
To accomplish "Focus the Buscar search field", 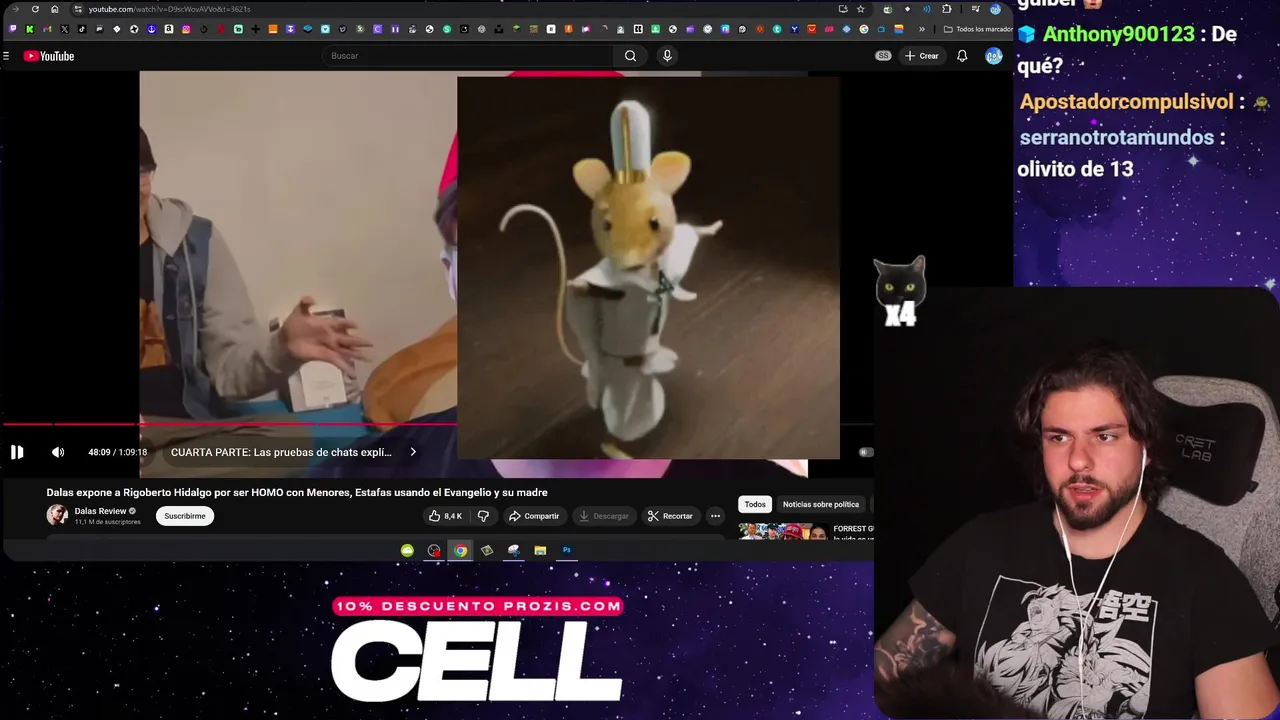I will coord(470,56).
